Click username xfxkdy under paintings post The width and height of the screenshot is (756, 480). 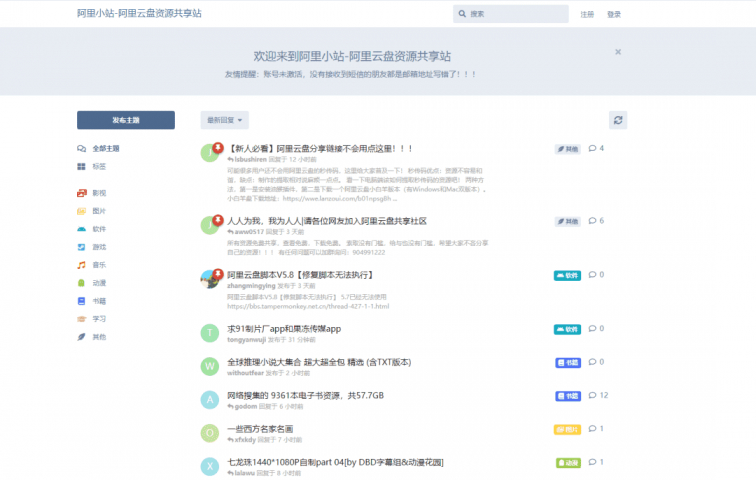(245, 440)
